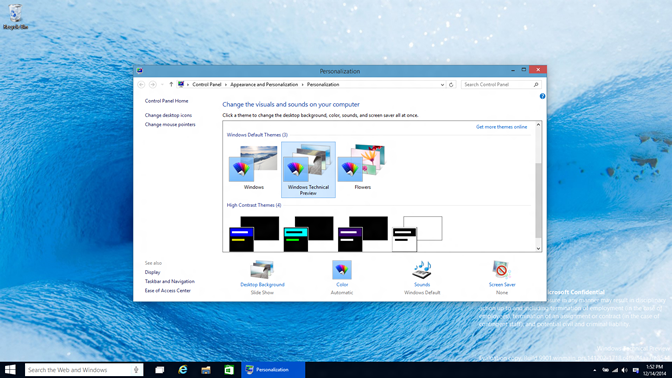This screenshot has width=672, height=378.
Task: Click the Windows Default Themes (3) heading
Action: [x=257, y=135]
